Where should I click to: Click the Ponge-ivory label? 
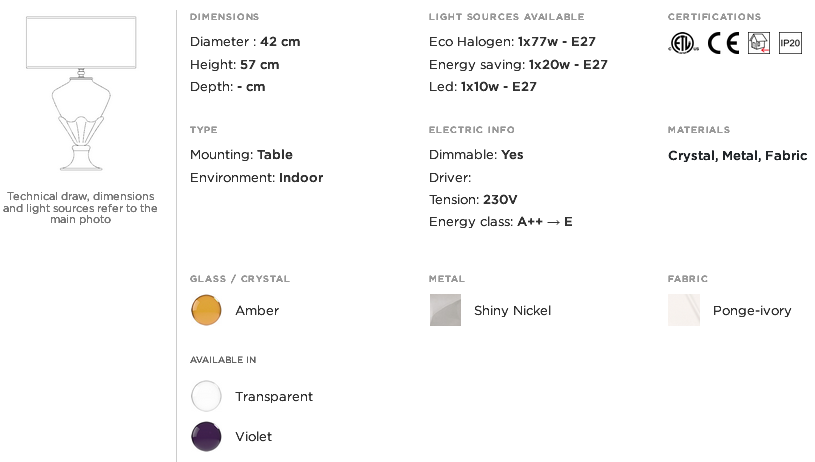[752, 311]
